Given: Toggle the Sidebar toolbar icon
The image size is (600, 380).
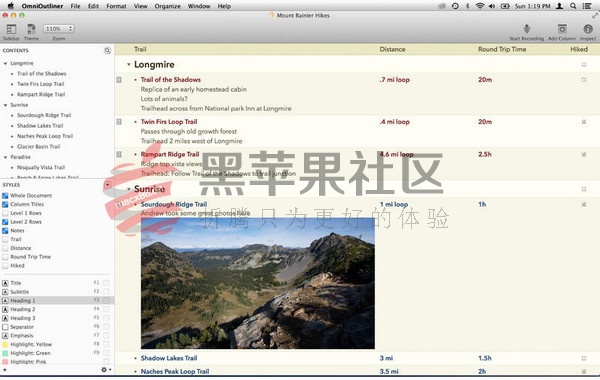Looking at the screenshot, I should pyautogui.click(x=11, y=29).
